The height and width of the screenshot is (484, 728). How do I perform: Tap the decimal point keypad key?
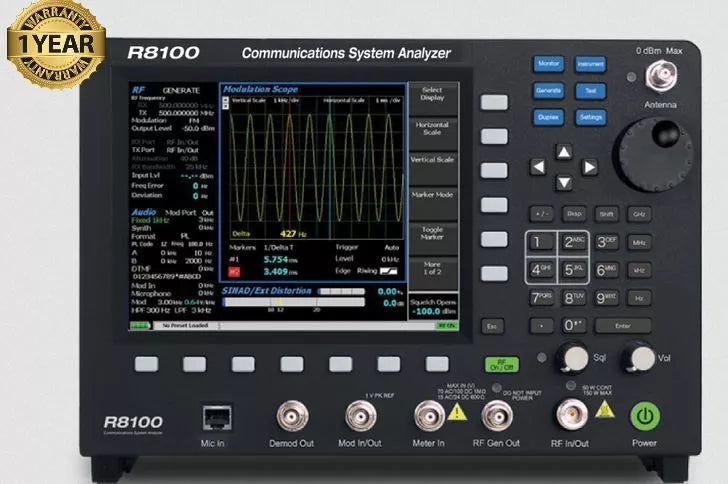pyautogui.click(x=541, y=326)
